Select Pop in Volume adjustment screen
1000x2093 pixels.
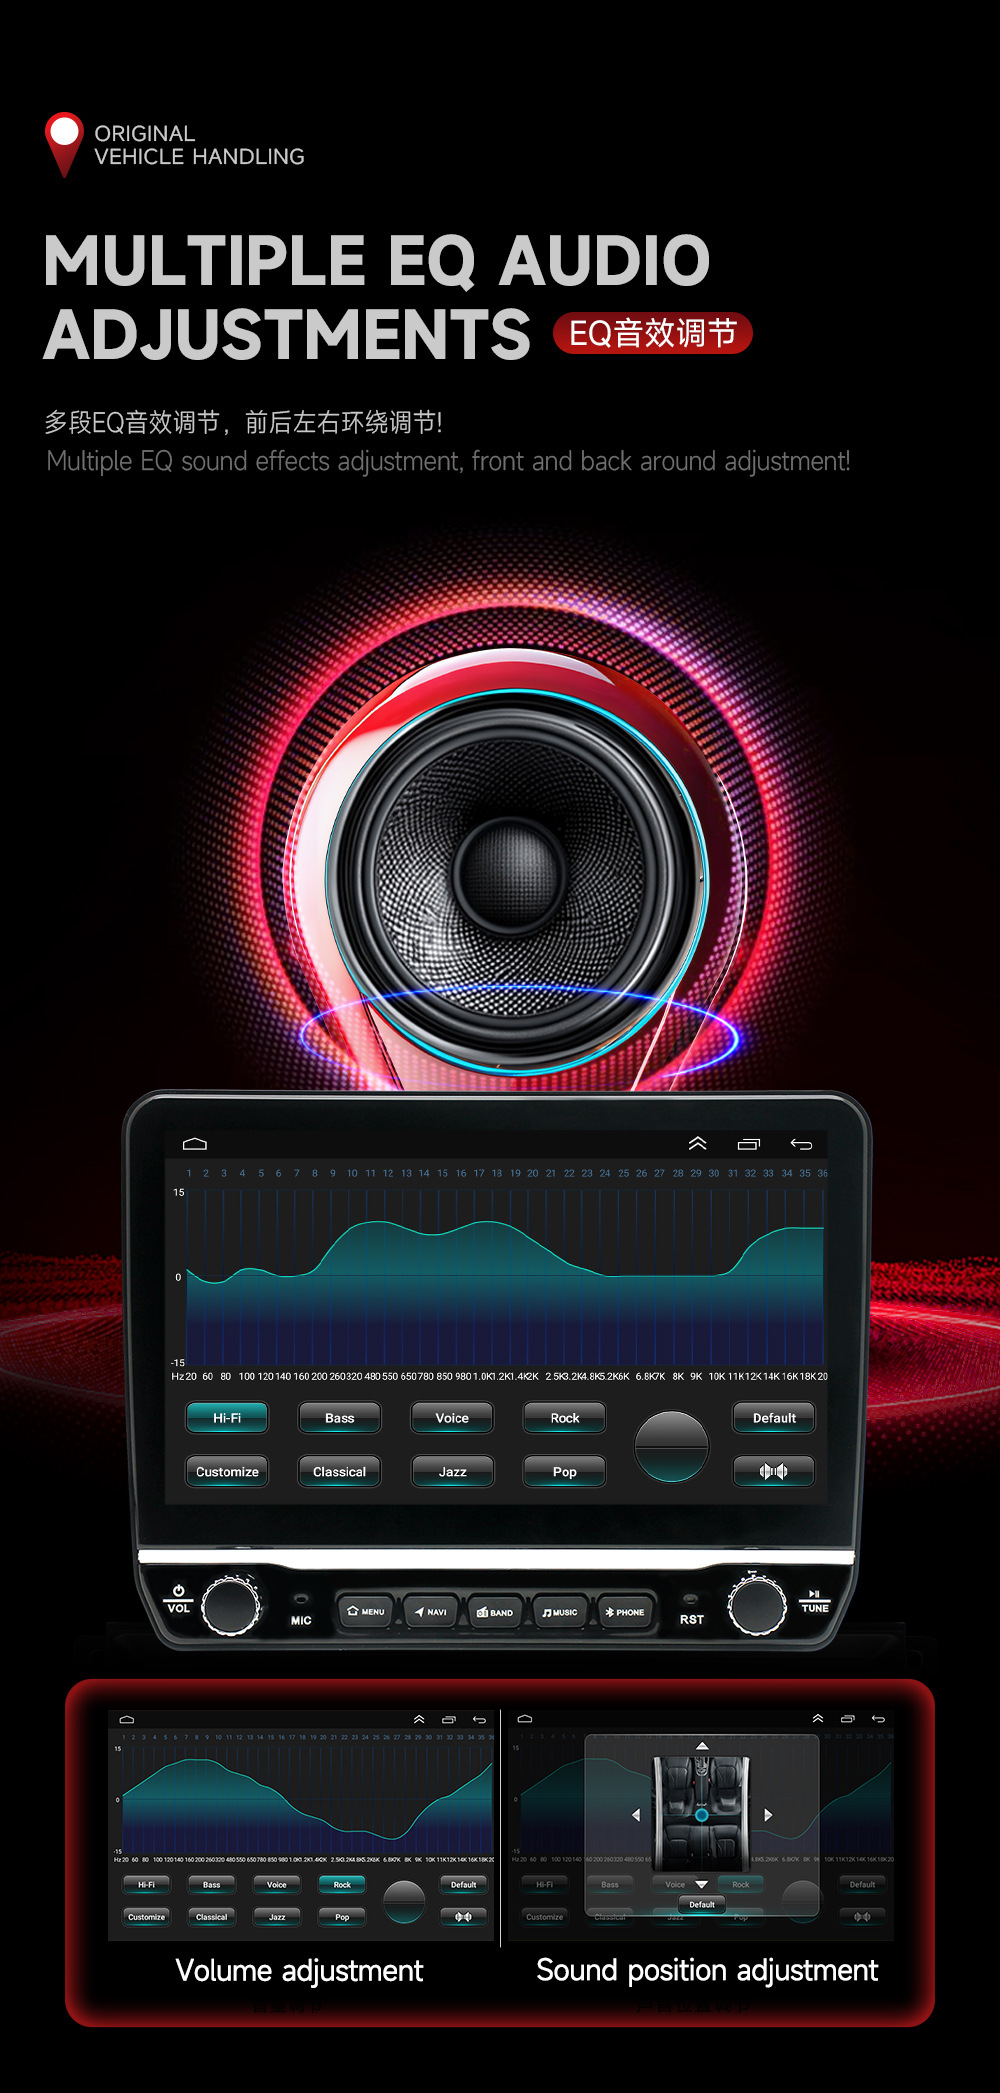click(x=342, y=1917)
